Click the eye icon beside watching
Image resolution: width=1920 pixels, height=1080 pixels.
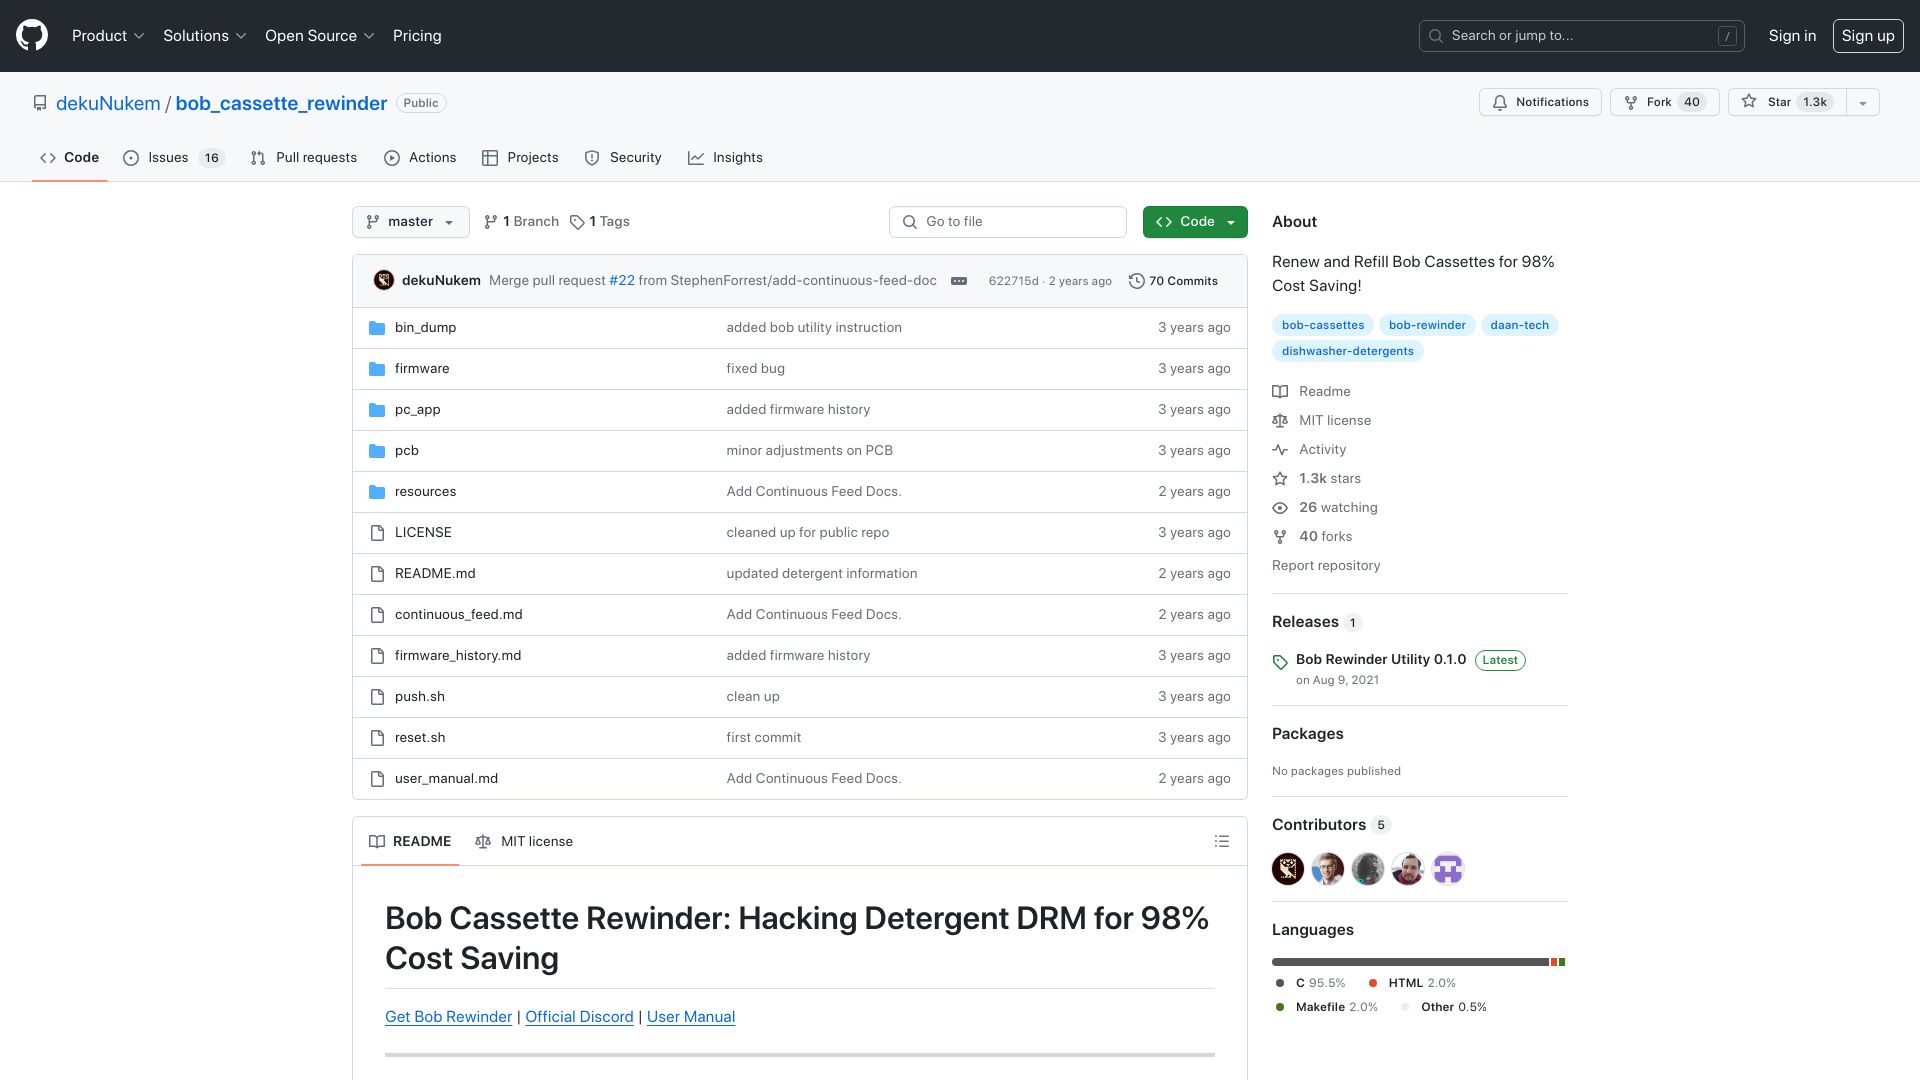point(1280,508)
